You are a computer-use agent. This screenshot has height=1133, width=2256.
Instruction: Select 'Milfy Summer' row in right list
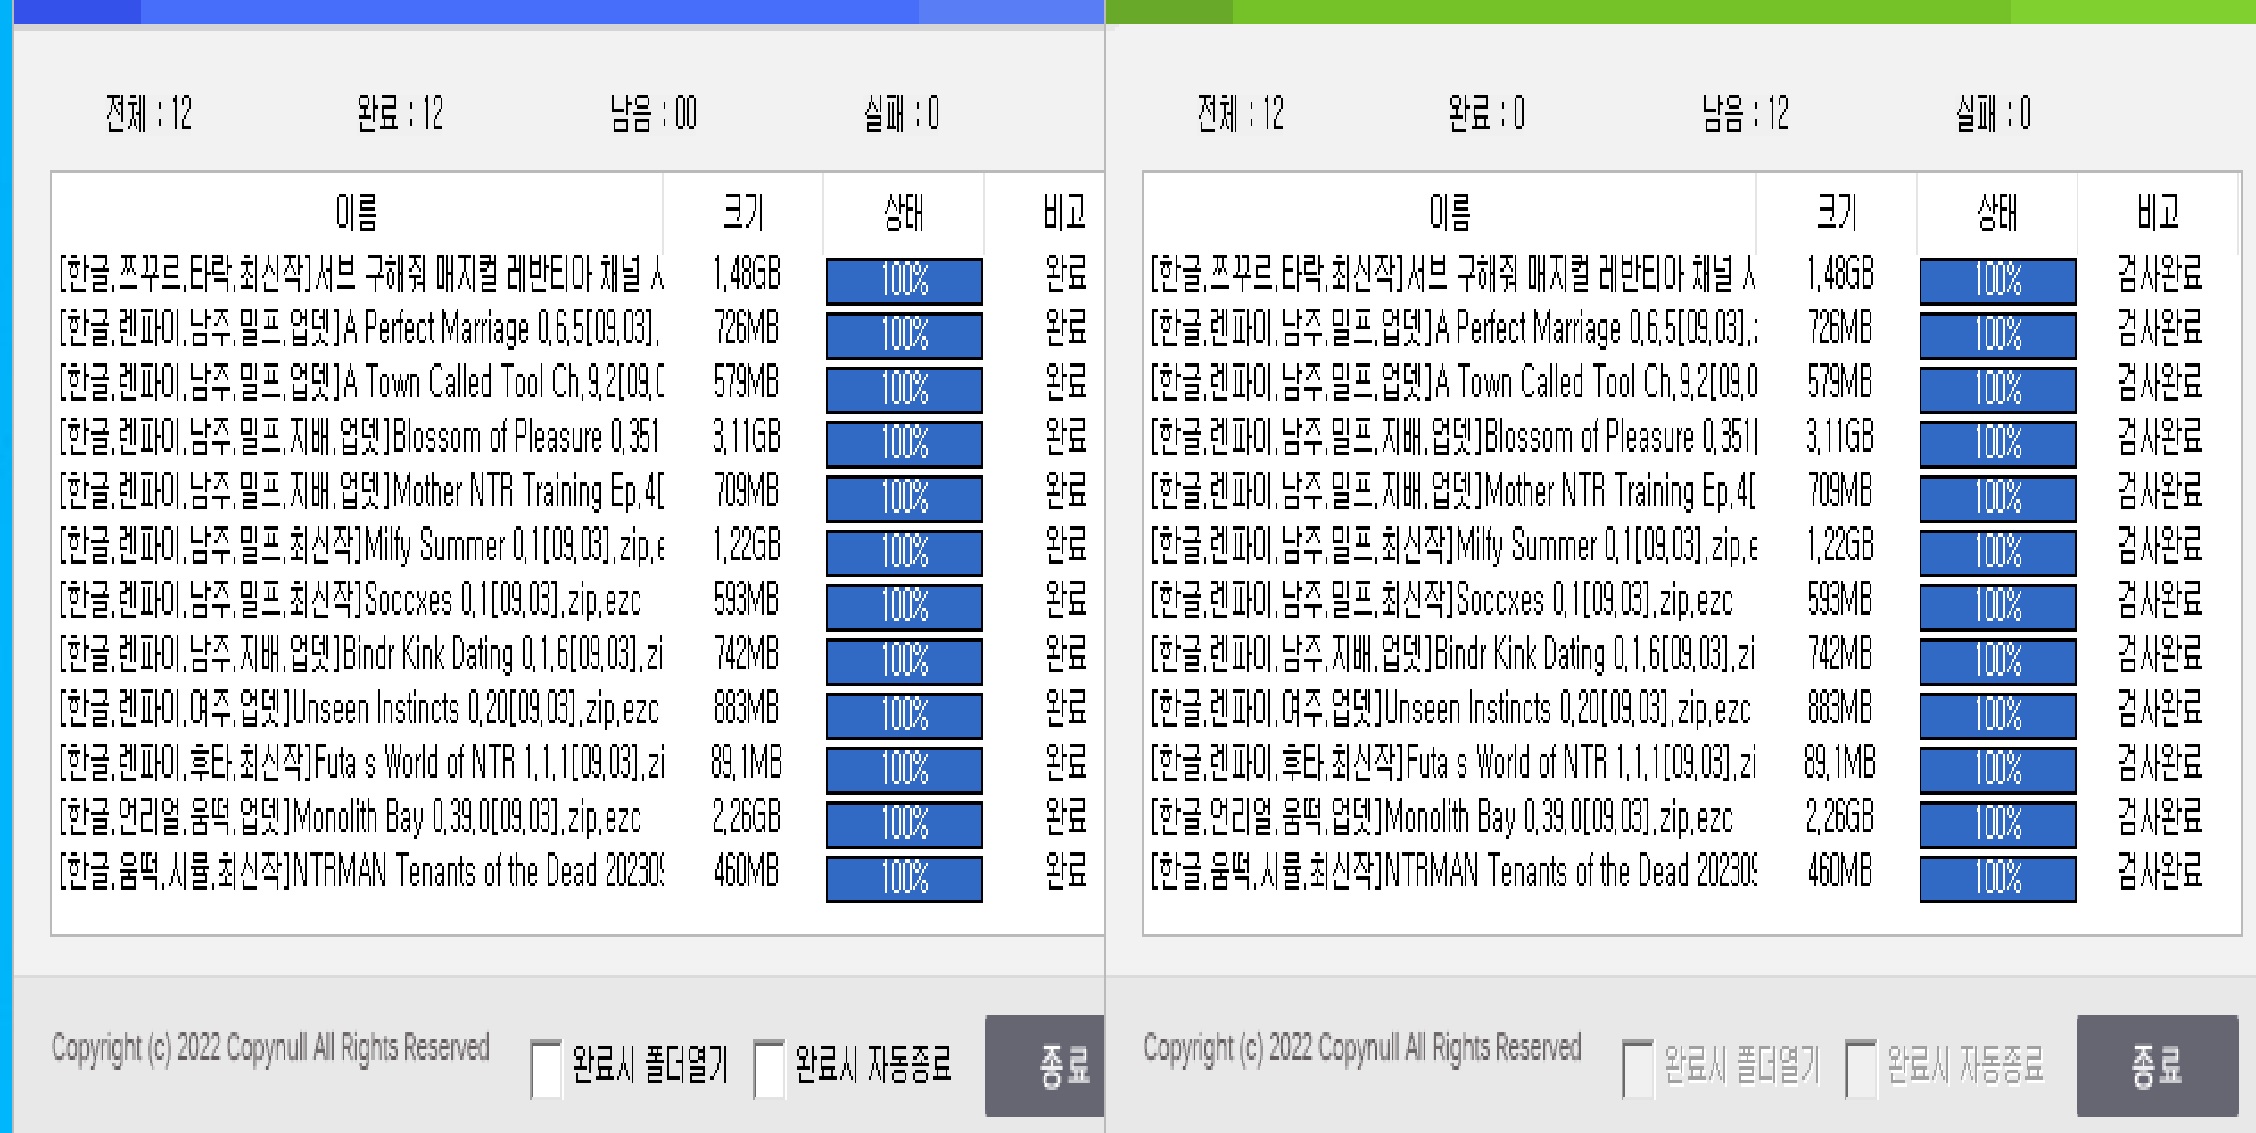point(1450,546)
